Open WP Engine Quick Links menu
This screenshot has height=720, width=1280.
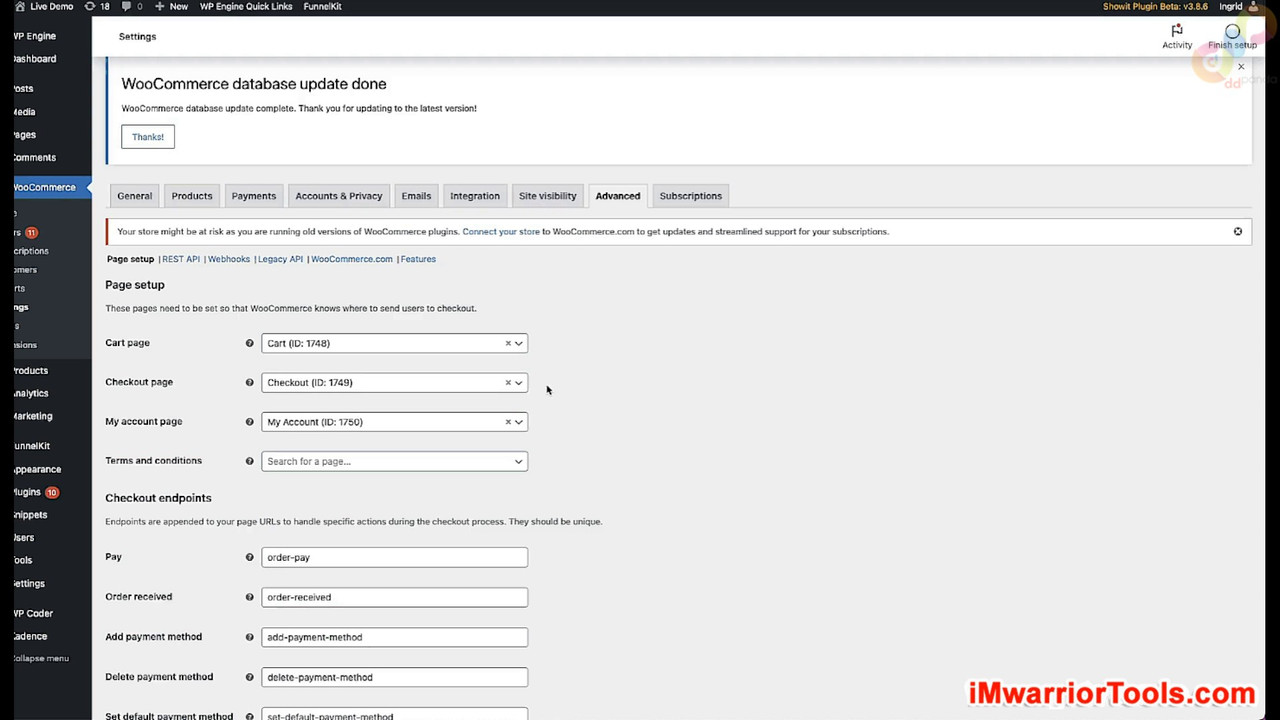pyautogui.click(x=246, y=6)
